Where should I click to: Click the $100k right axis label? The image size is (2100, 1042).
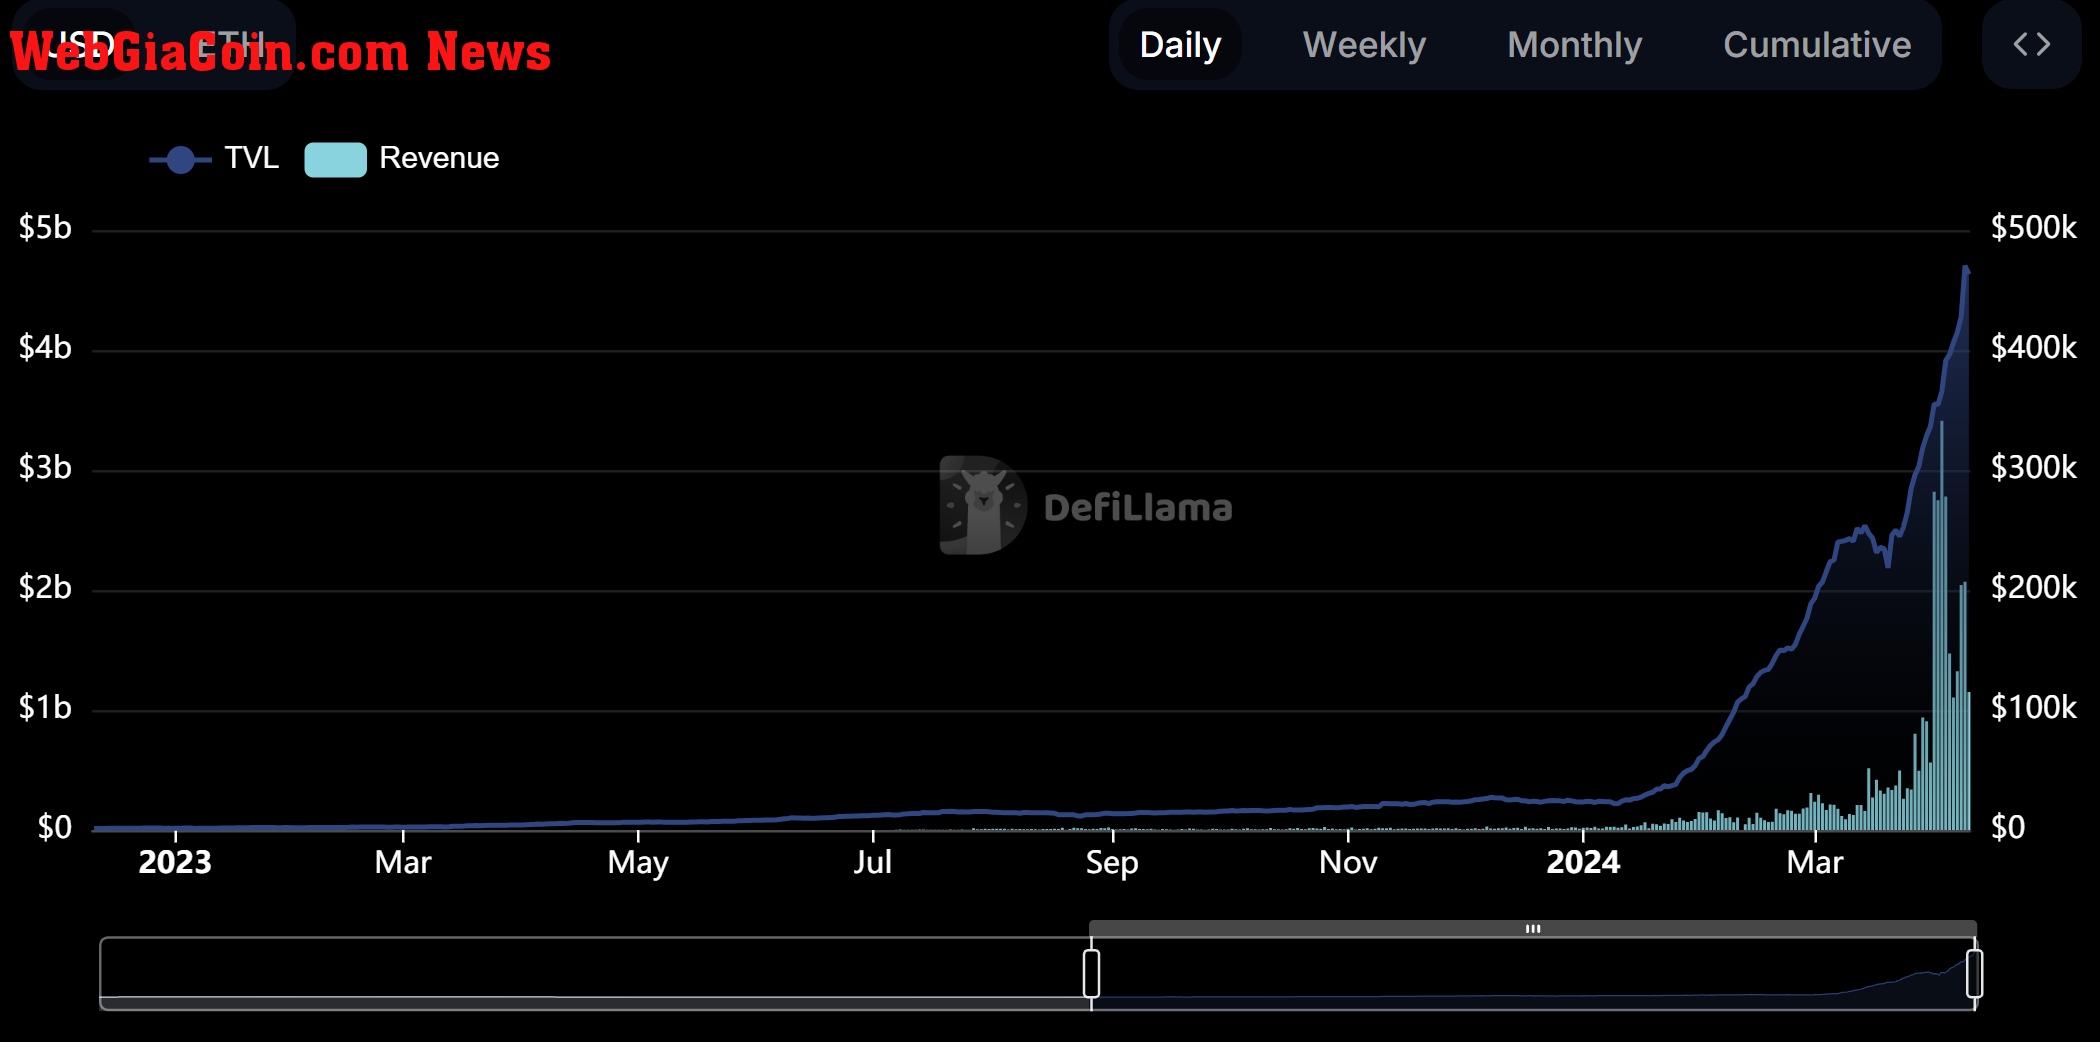click(x=2033, y=708)
